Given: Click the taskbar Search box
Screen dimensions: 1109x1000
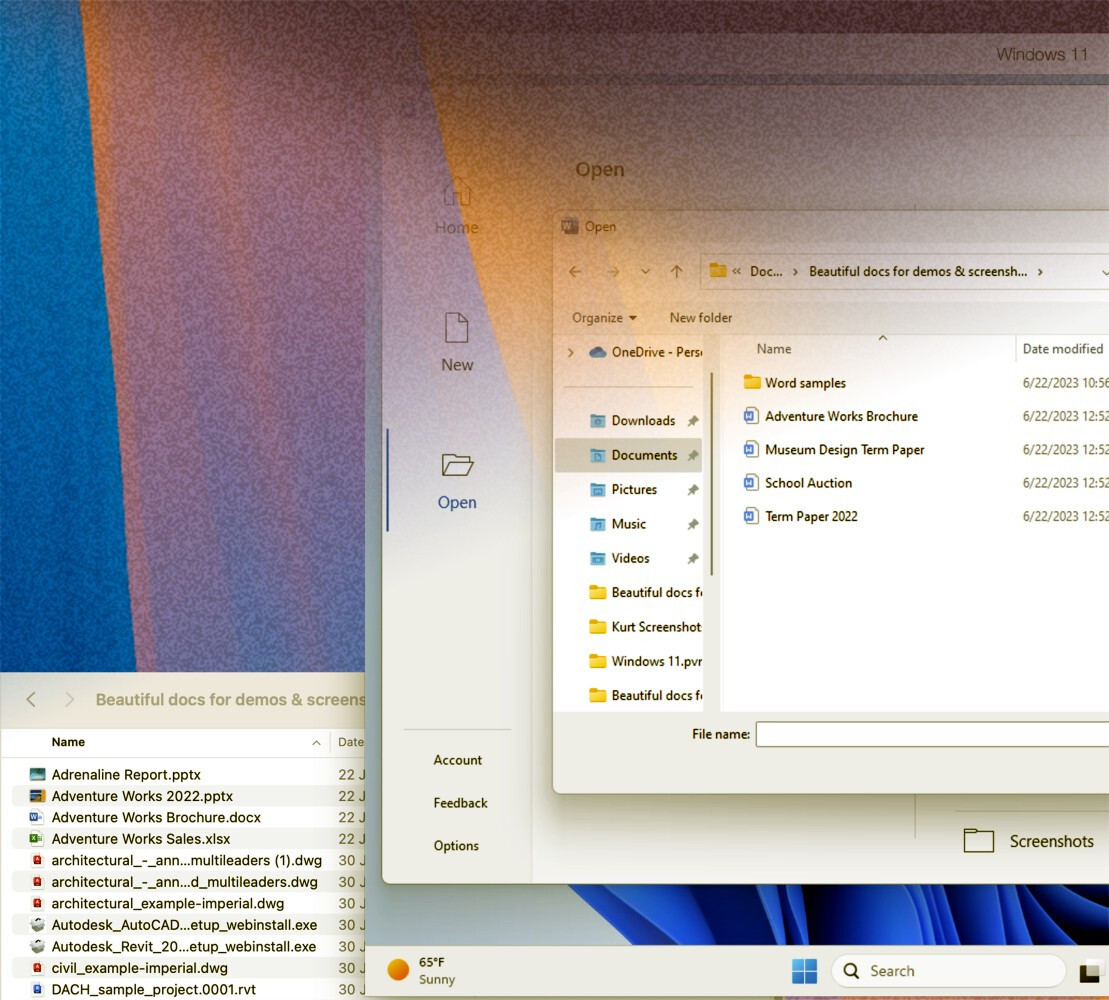Looking at the screenshot, I should [948, 971].
